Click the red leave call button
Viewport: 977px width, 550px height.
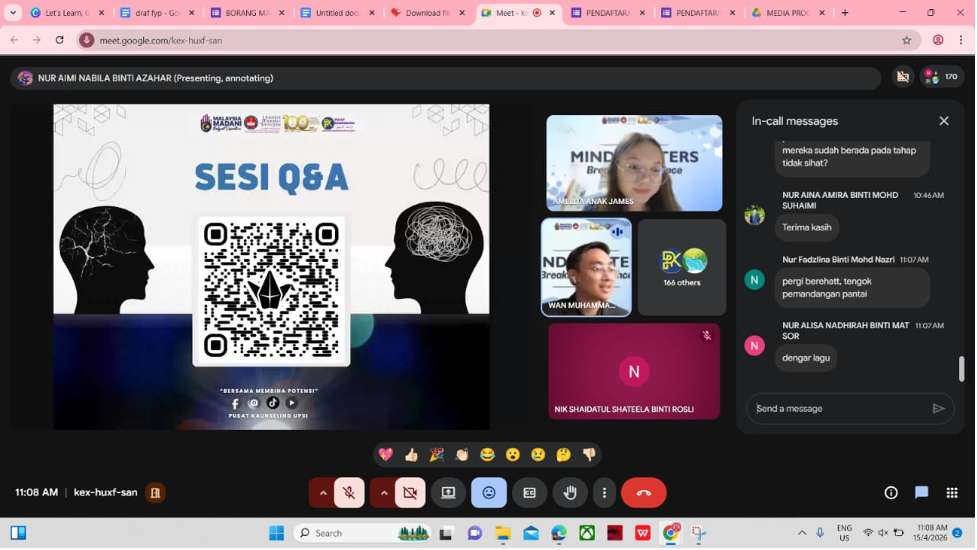tap(643, 493)
